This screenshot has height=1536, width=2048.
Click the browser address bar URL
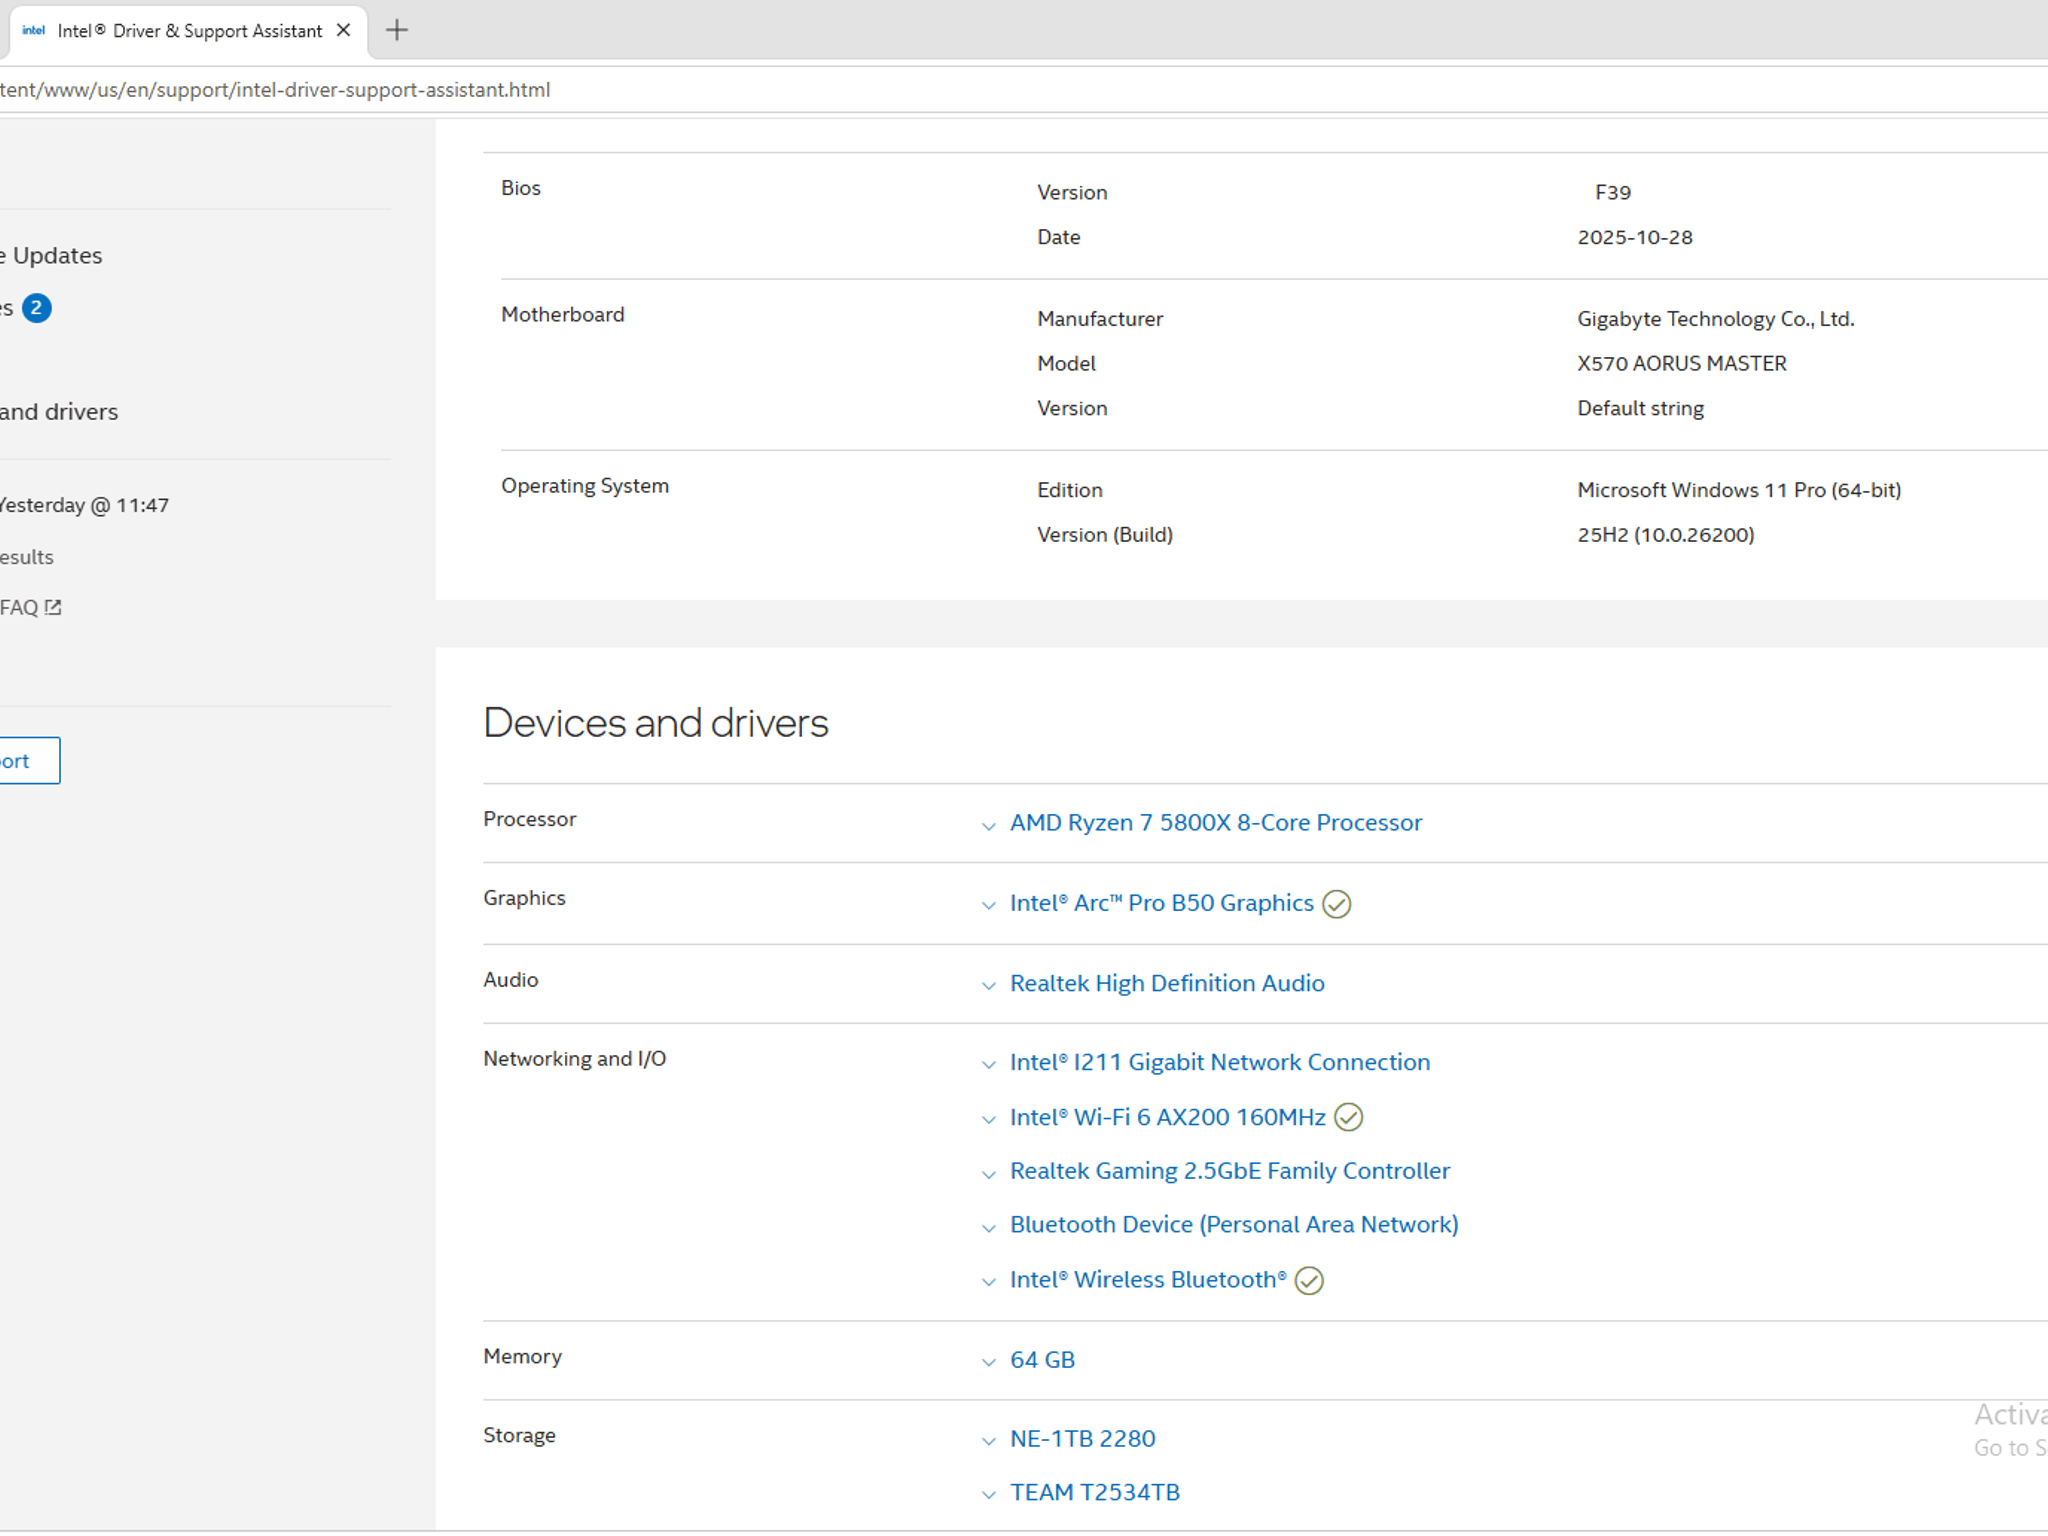pyautogui.click(x=275, y=90)
